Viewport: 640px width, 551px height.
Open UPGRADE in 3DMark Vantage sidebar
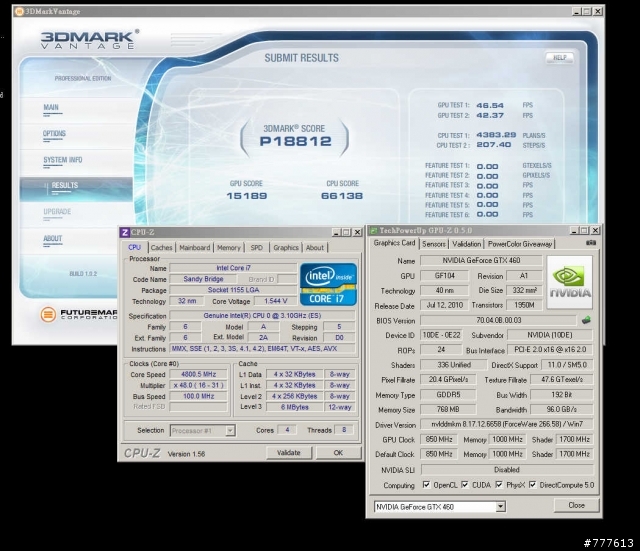click(x=57, y=211)
